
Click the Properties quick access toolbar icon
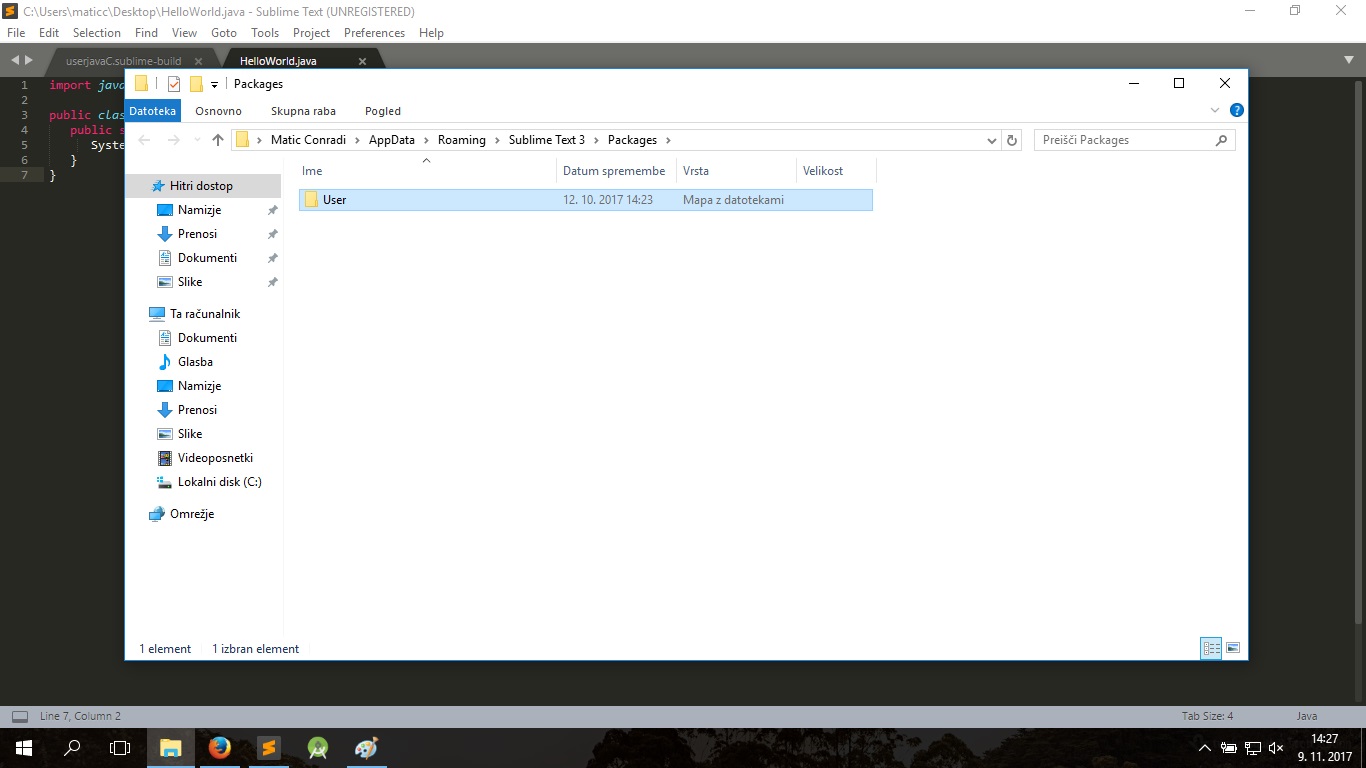174,84
